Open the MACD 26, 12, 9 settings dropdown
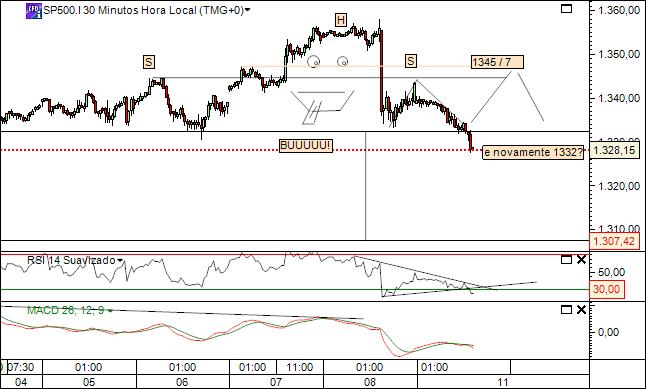646x389 pixels. [x=110, y=311]
